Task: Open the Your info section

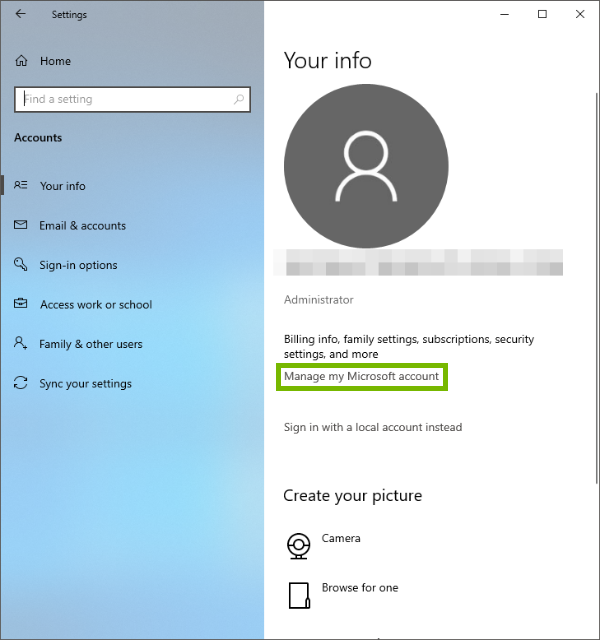Action: pos(62,186)
